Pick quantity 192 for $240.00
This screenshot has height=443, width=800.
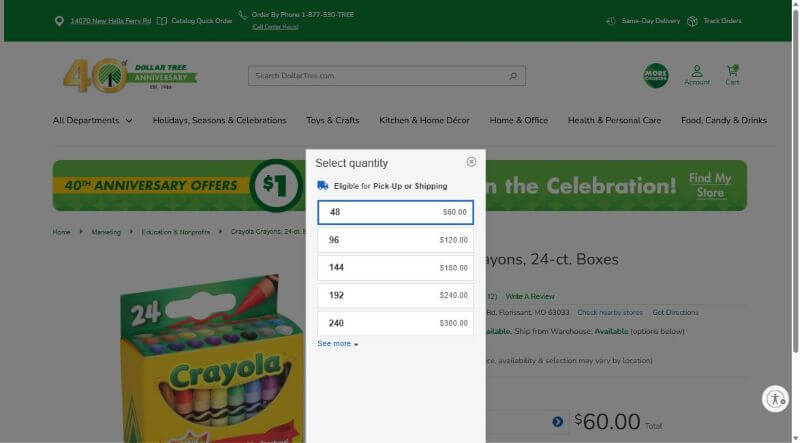pos(395,295)
